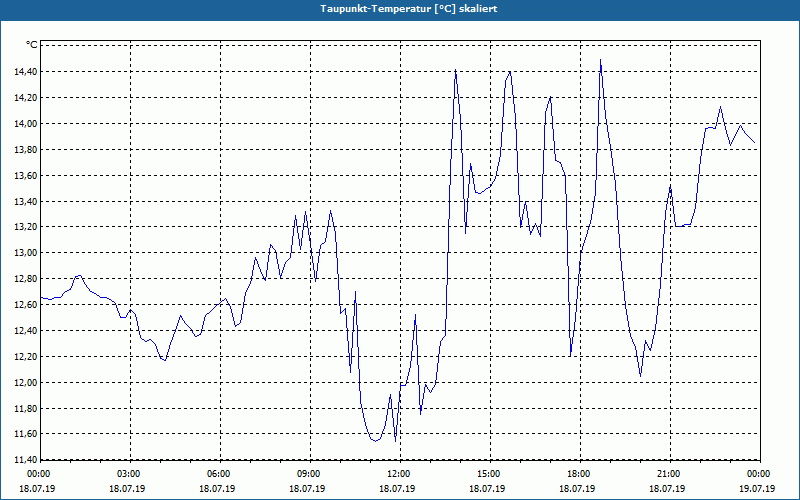Click the 18.07.19 date under 21:00
This screenshot has width=800, height=500.
tap(667, 488)
